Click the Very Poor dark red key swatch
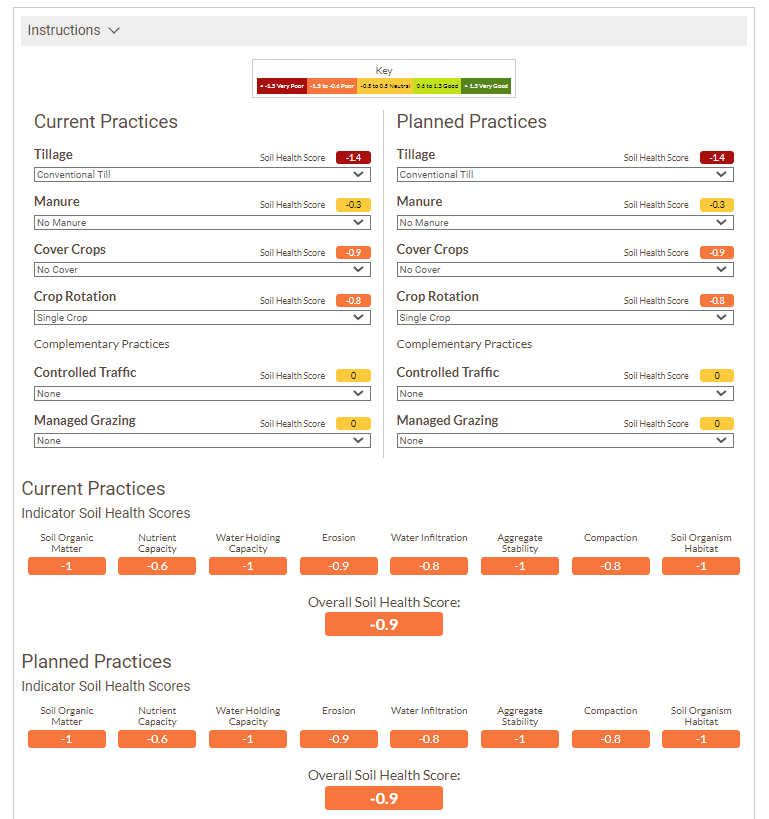Image resolution: width=769 pixels, height=819 pixels. coord(282,87)
